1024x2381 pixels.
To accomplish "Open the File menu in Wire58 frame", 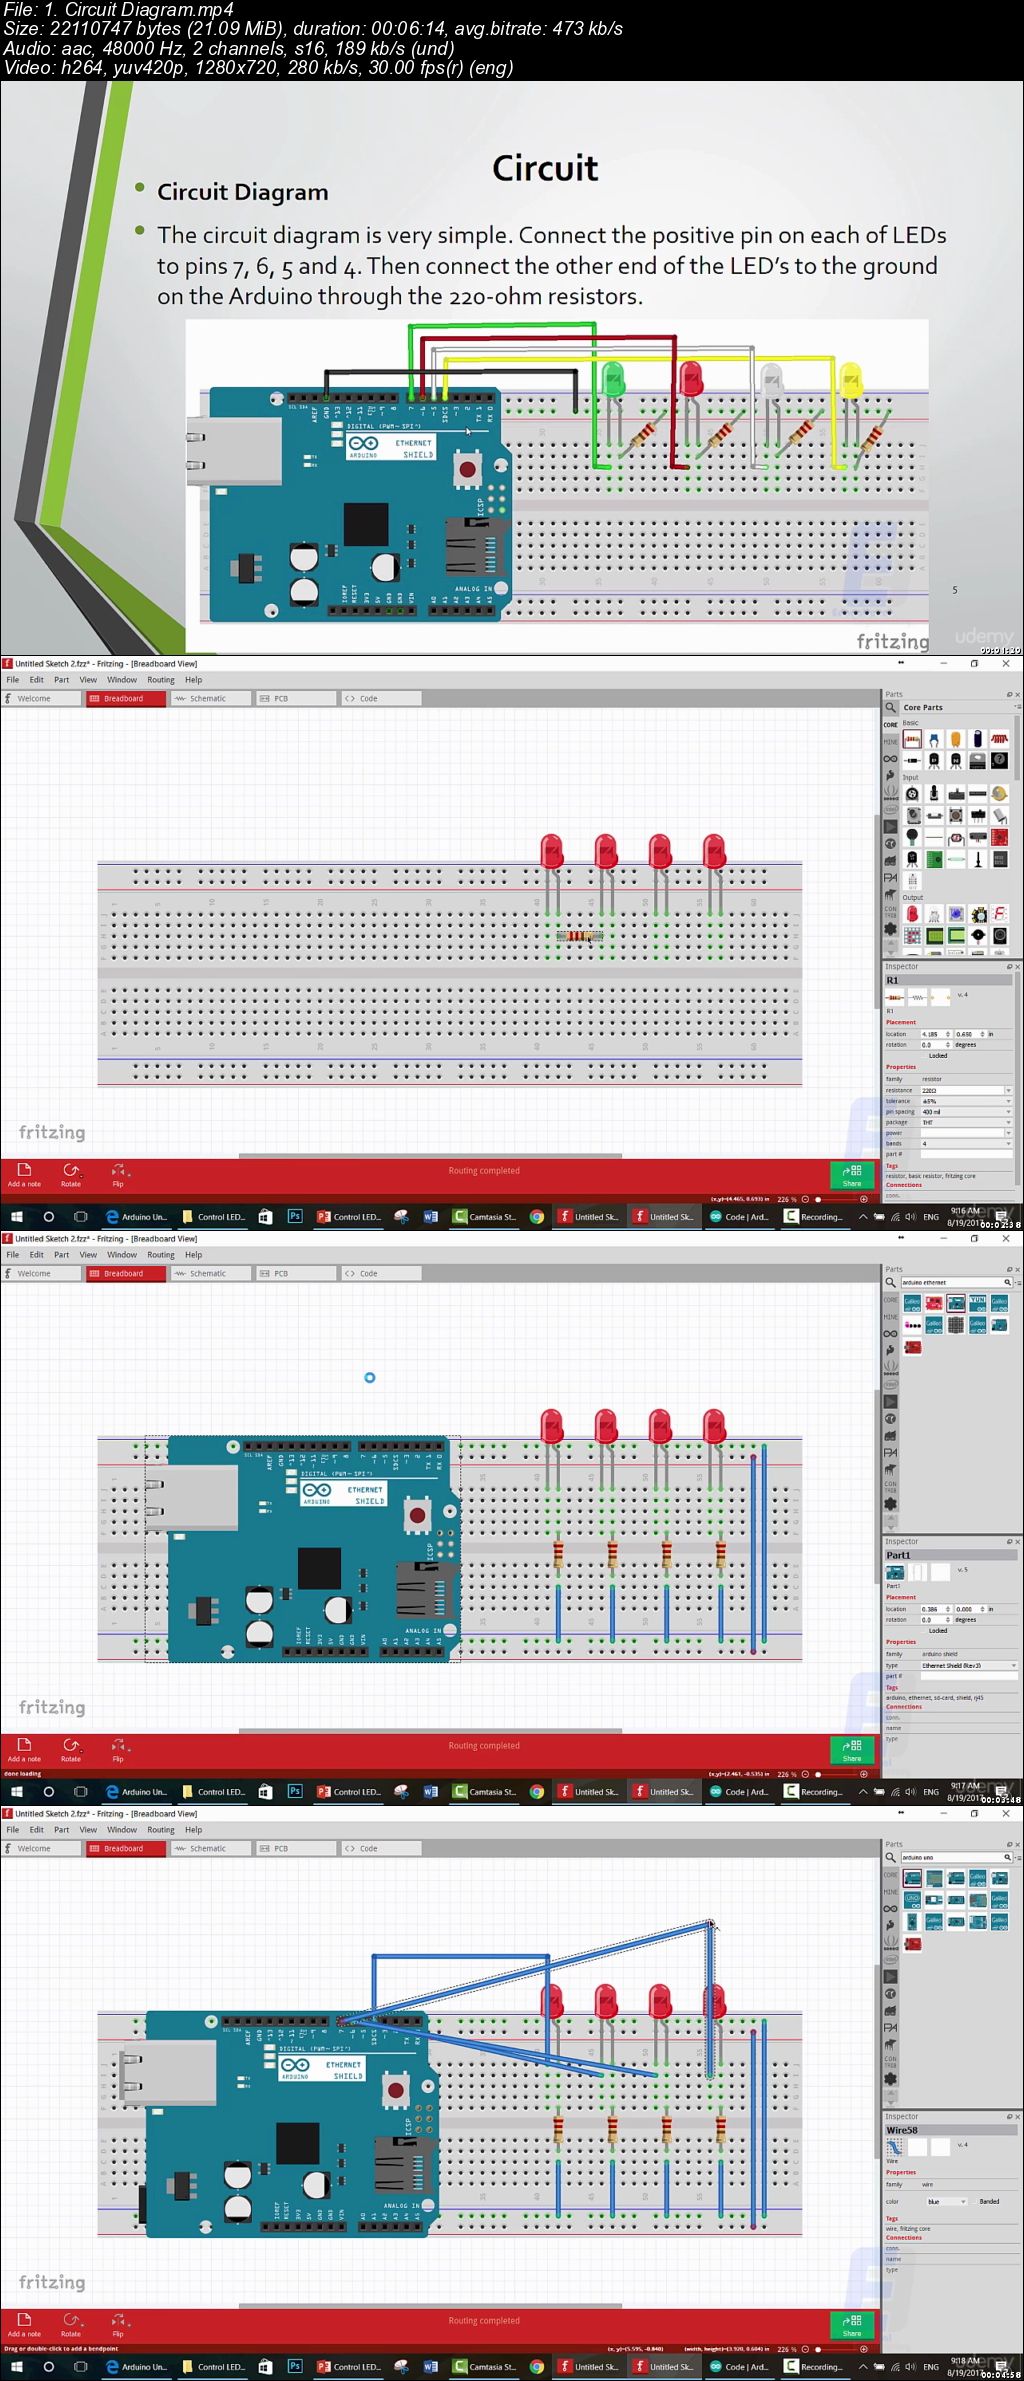I will click(x=13, y=1830).
